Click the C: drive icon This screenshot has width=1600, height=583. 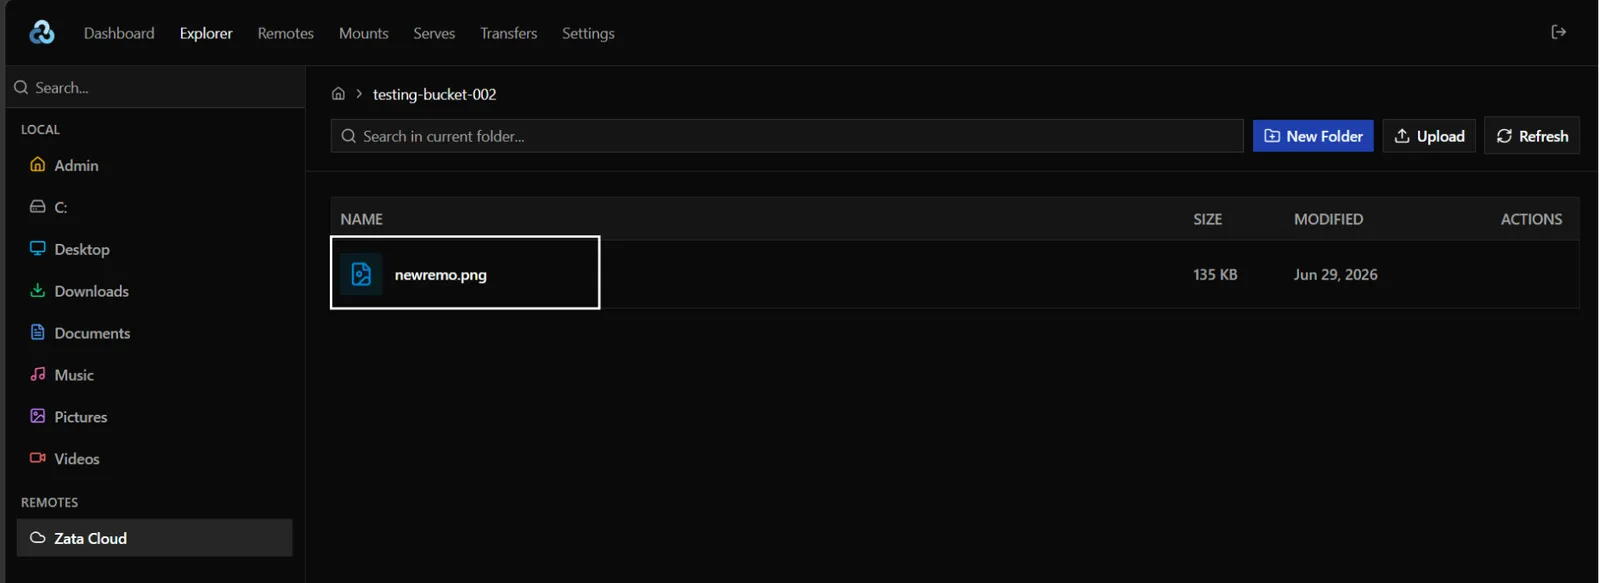(x=38, y=207)
